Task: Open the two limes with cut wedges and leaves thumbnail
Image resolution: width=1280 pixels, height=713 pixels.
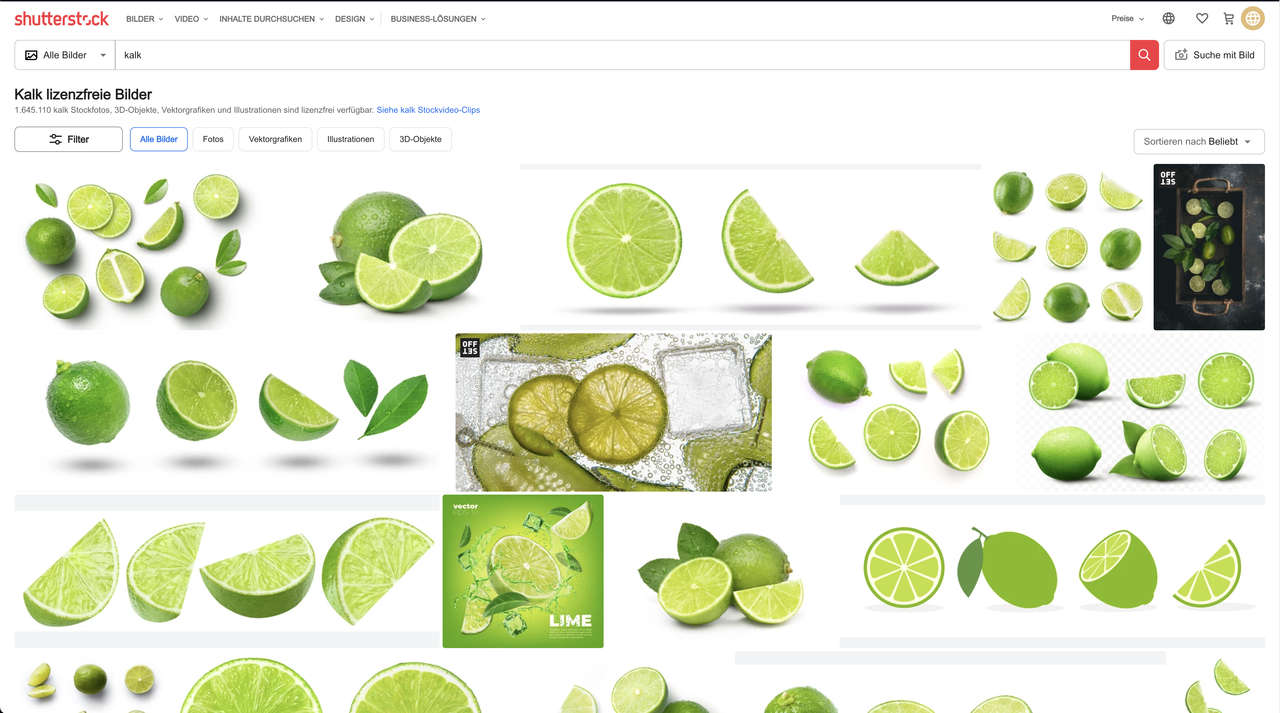Action: point(721,571)
